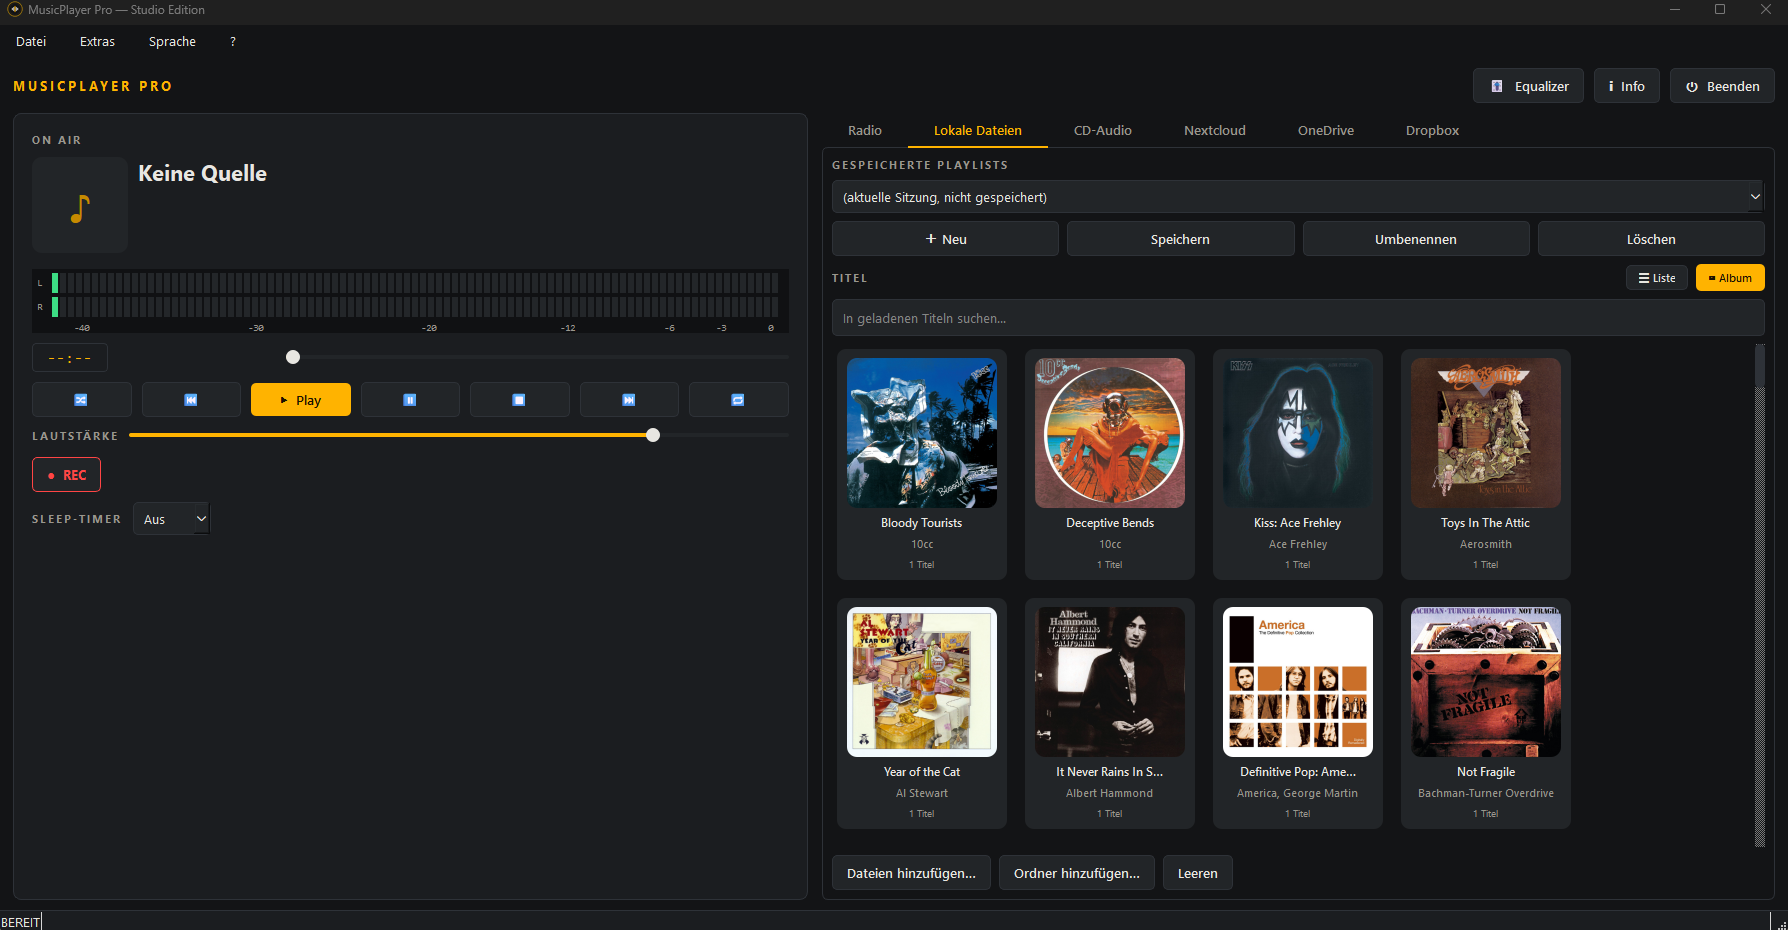
Task: Stop playback with the stop button
Action: [x=519, y=400]
